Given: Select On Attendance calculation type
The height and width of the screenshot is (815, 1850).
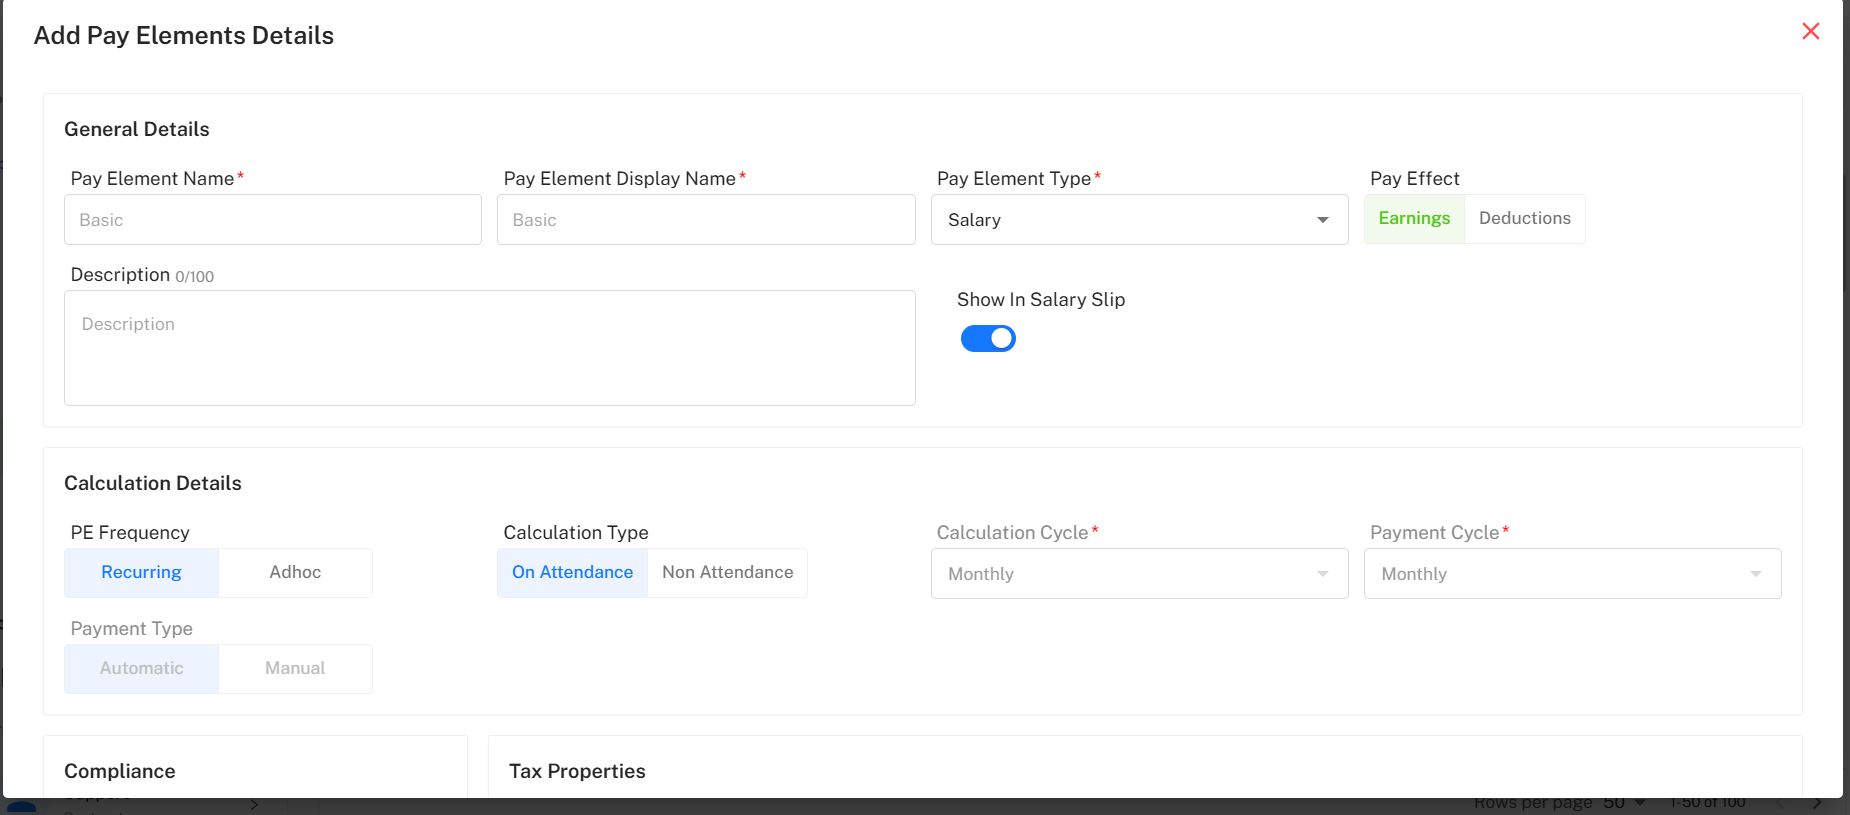Looking at the screenshot, I should (x=573, y=573).
